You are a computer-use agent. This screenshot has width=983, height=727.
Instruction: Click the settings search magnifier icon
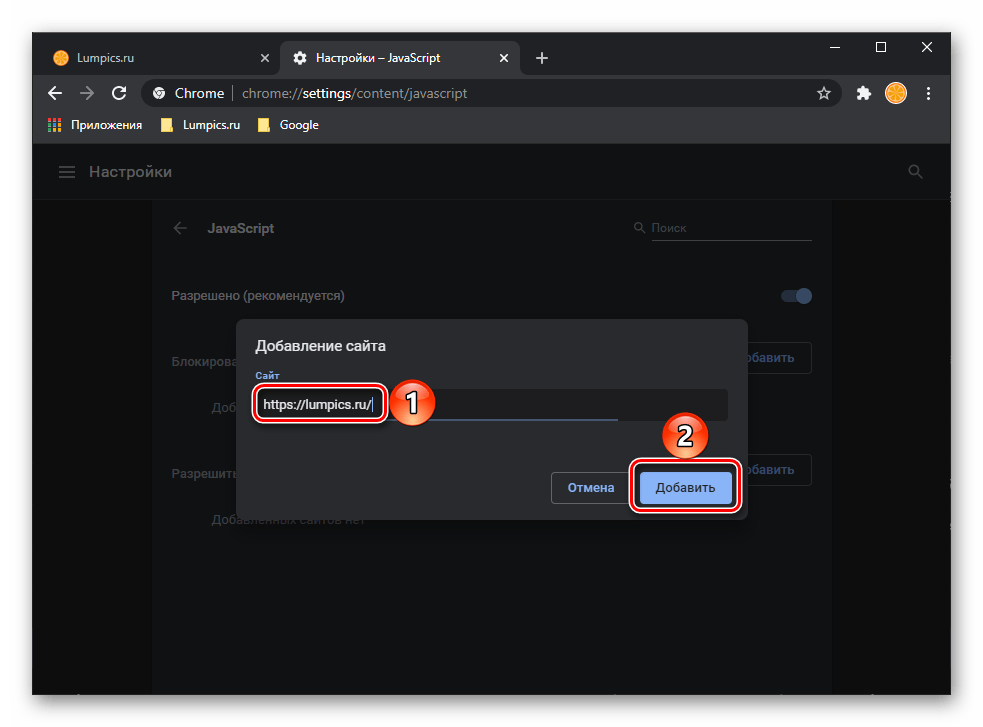[x=915, y=172]
